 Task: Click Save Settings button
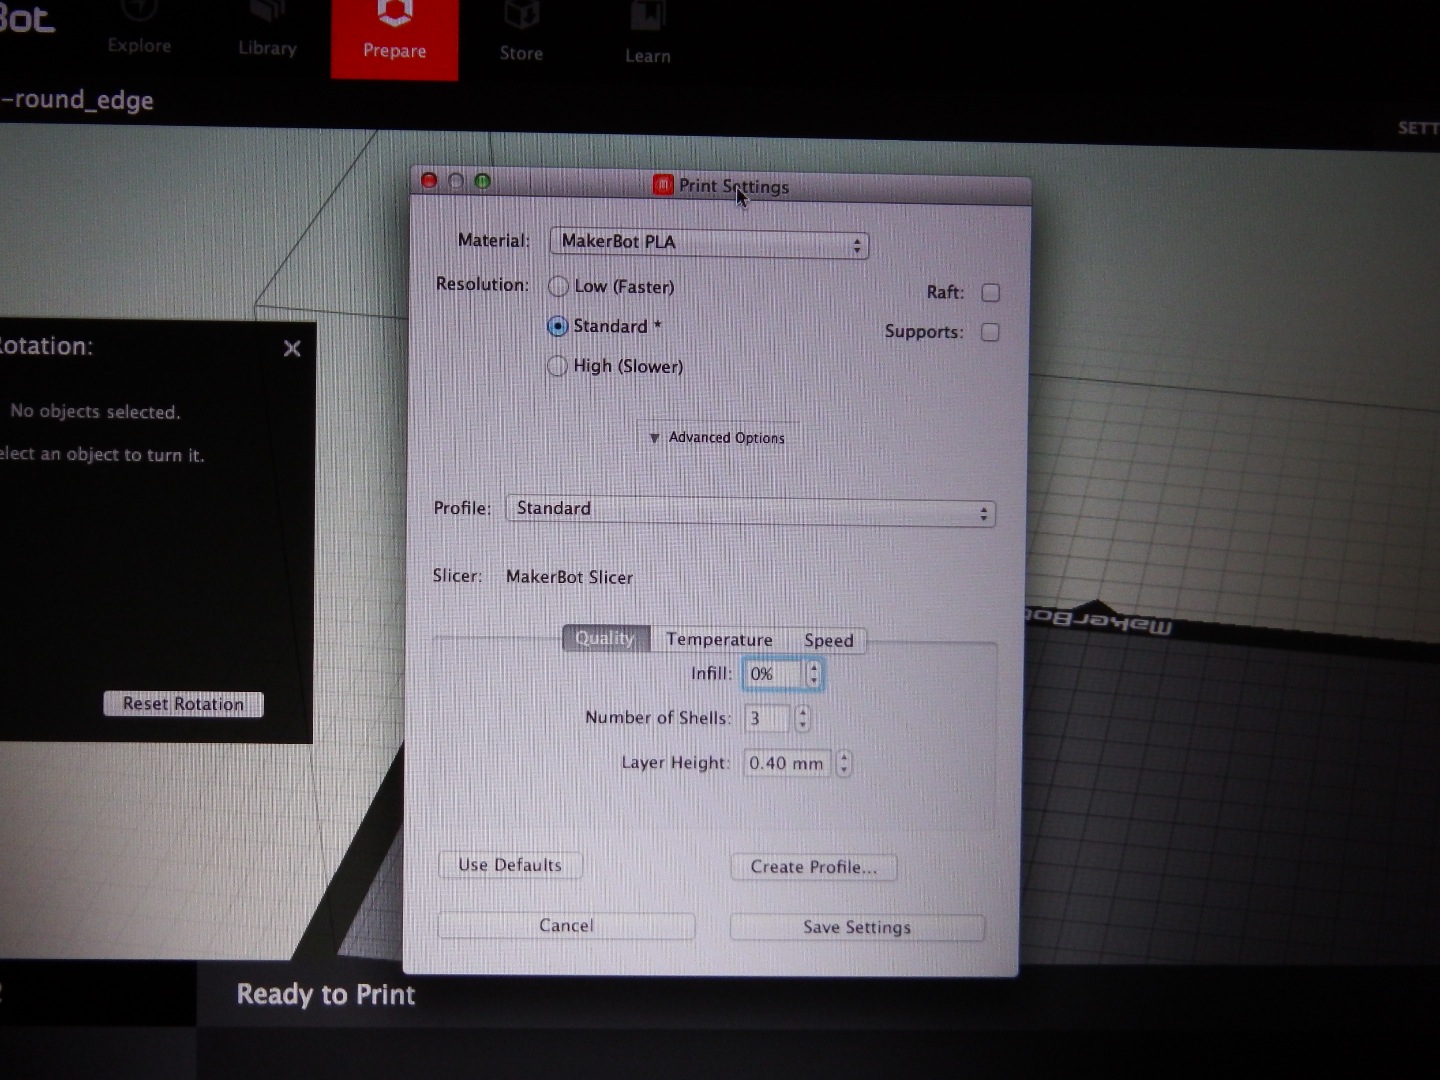857,928
